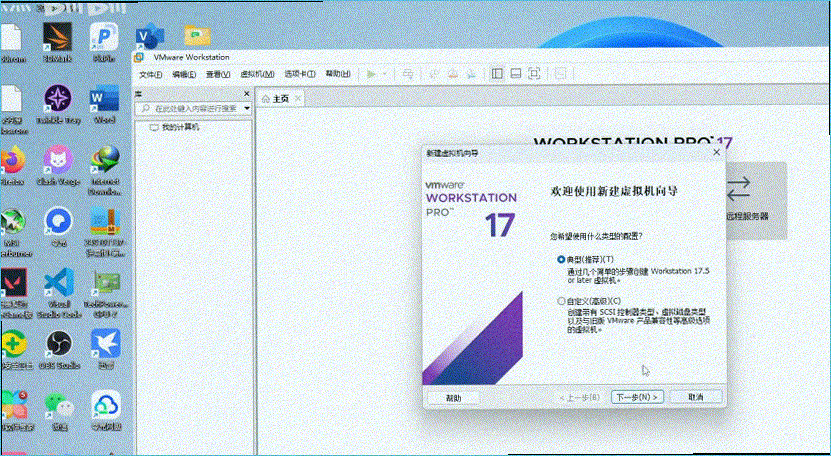This screenshot has width=831, height=456.
Task: Open the 编辑(E) menu
Action: click(184, 74)
